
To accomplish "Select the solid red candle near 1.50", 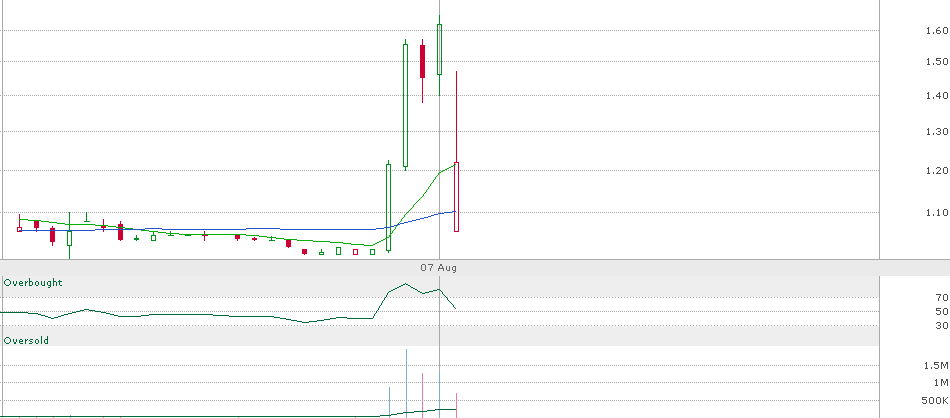I will click(422, 61).
